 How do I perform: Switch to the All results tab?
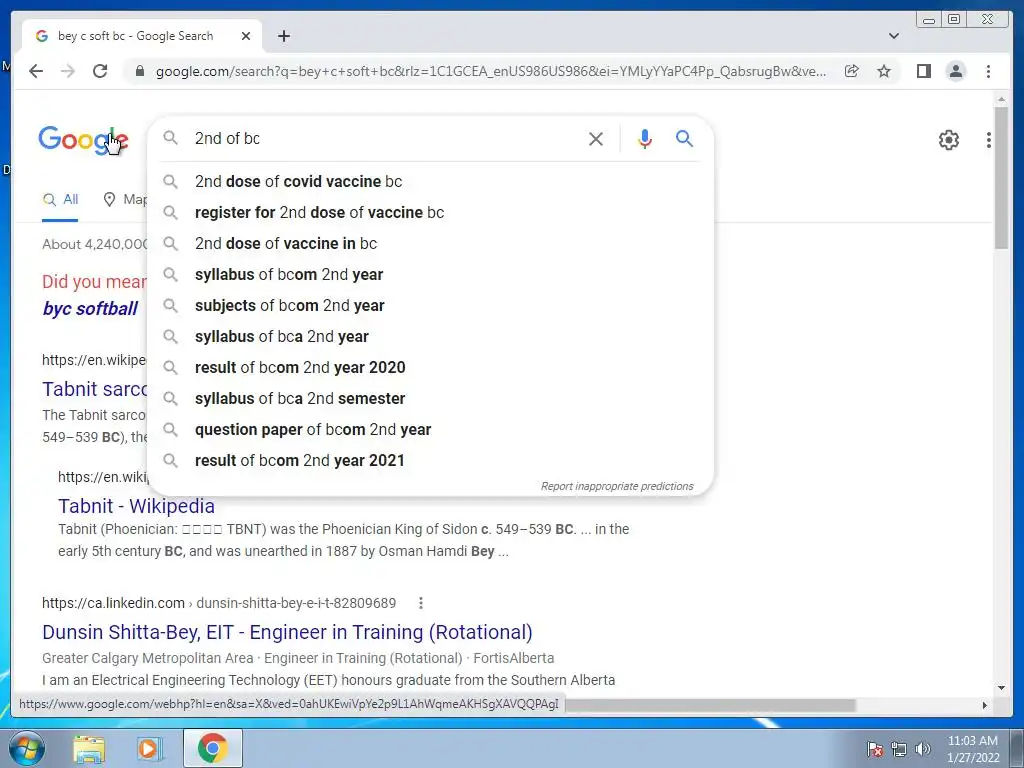(60, 200)
